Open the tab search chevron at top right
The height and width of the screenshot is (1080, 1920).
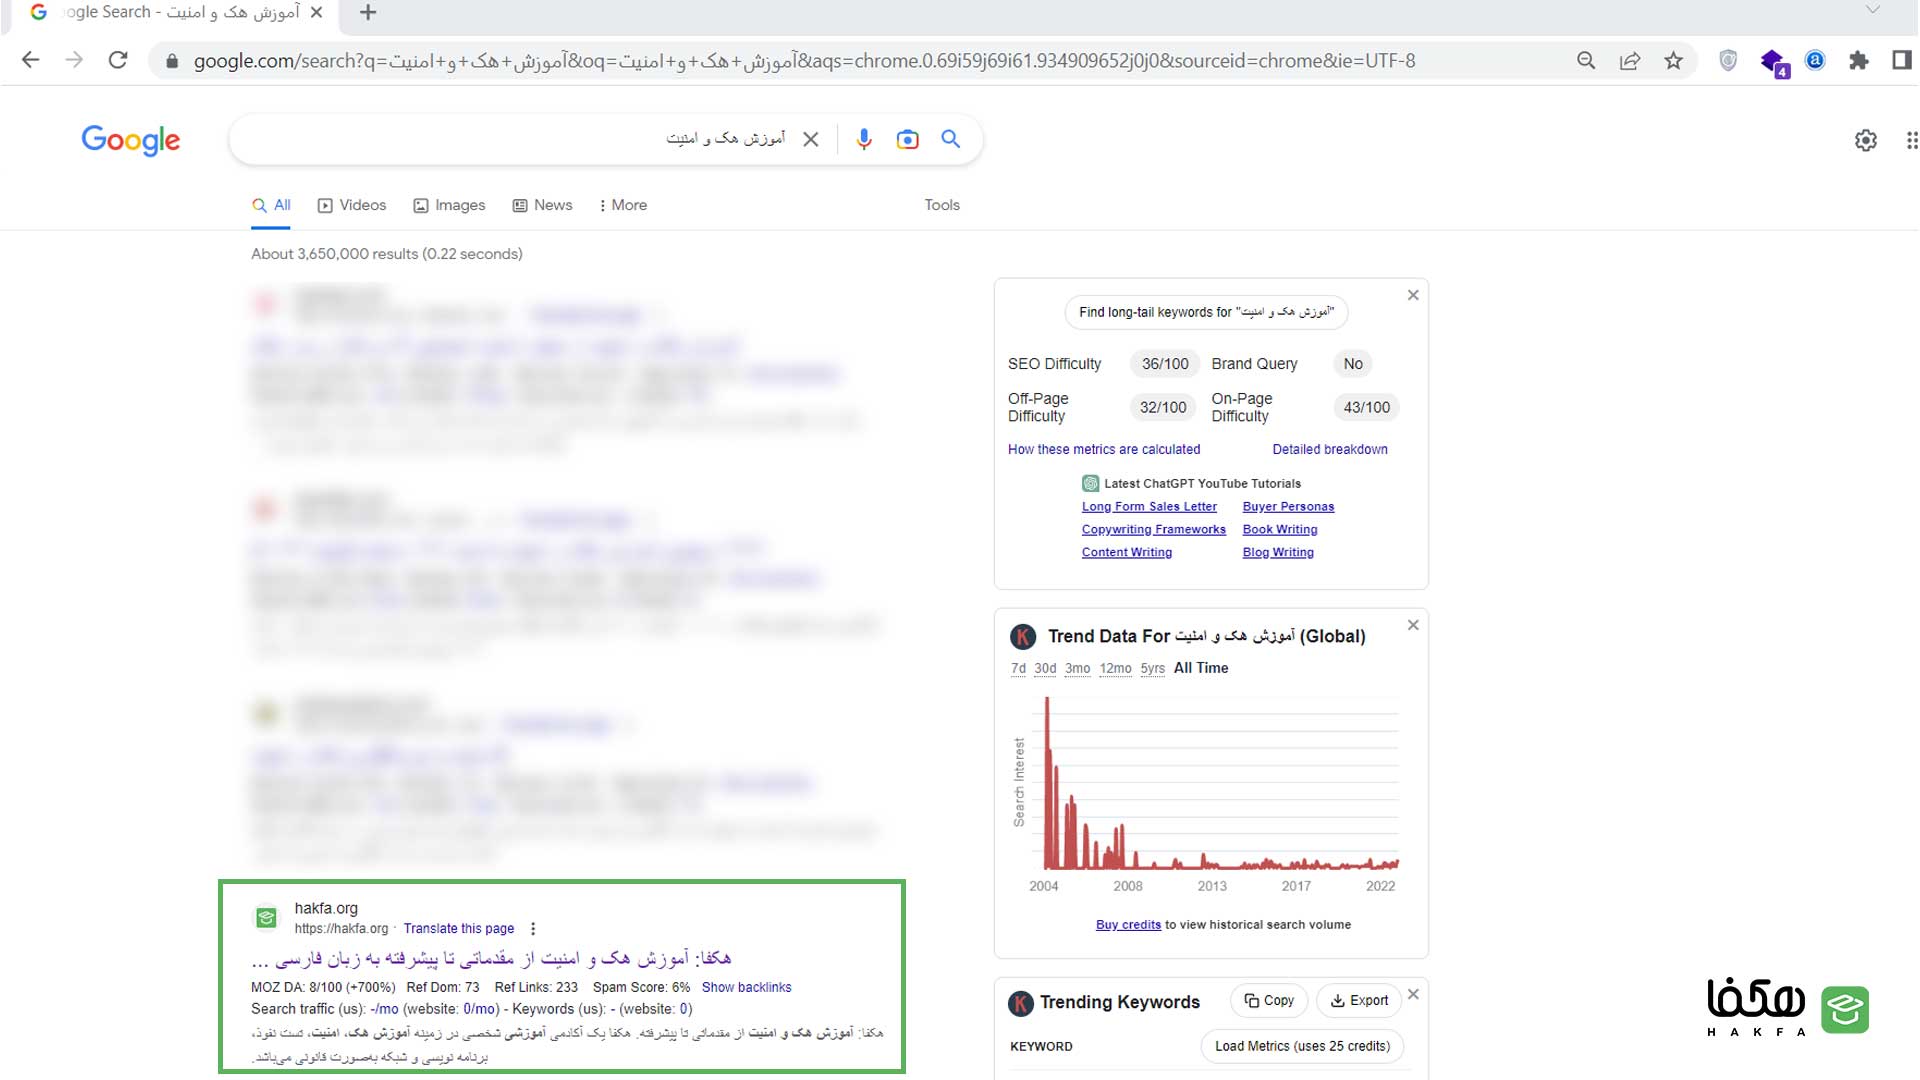click(1872, 10)
